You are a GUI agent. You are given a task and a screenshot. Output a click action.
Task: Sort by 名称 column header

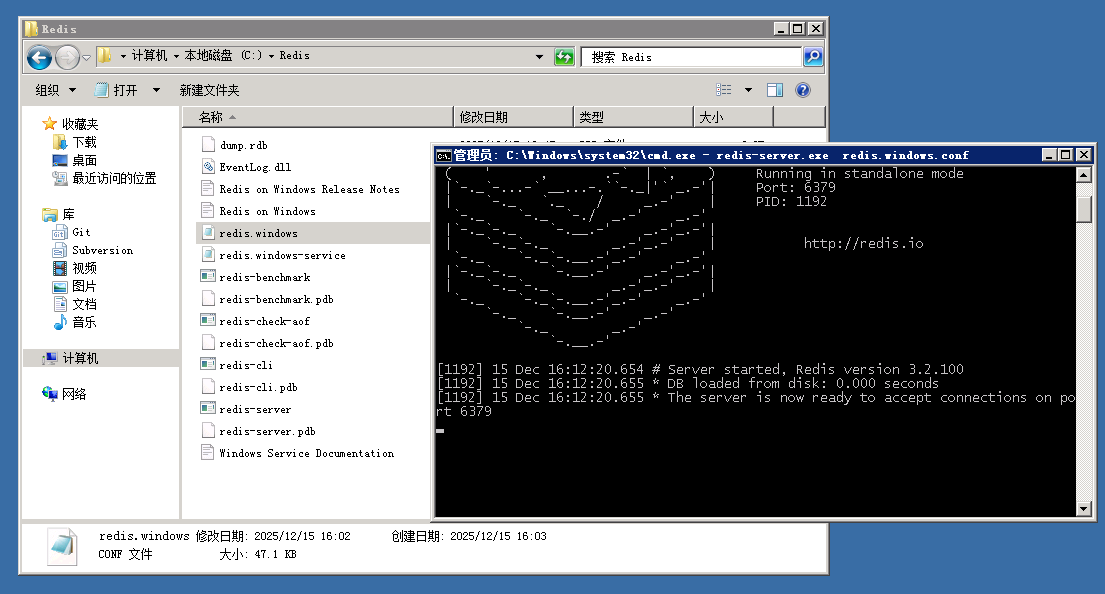pos(317,117)
